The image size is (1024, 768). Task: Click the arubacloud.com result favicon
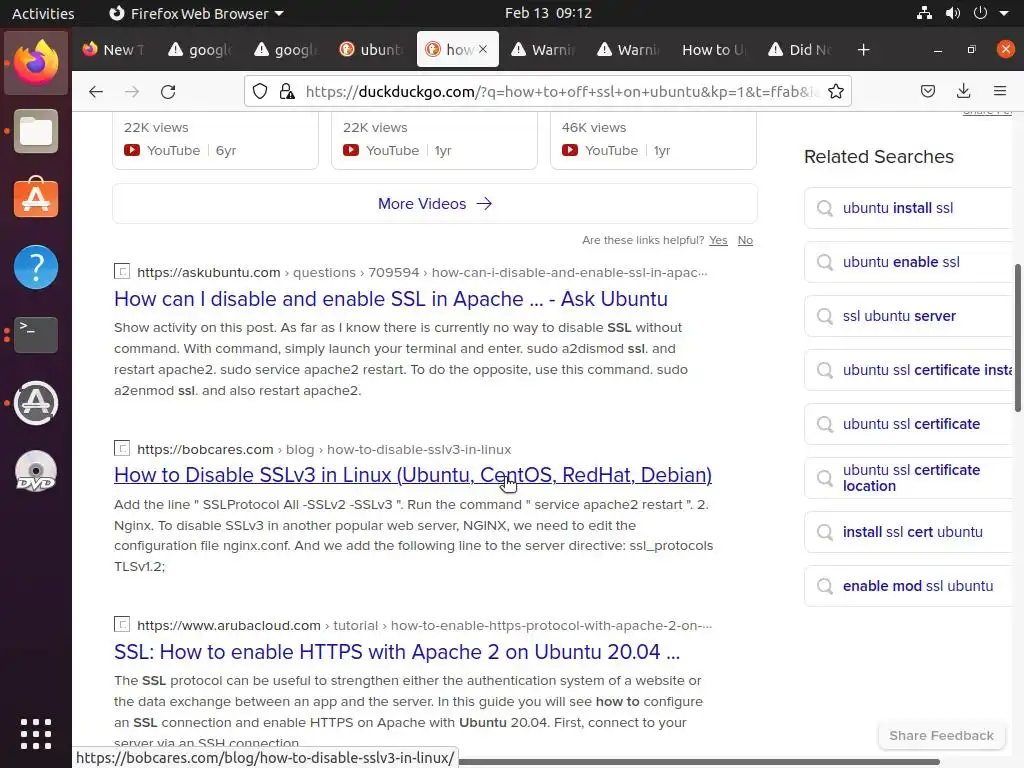click(122, 624)
